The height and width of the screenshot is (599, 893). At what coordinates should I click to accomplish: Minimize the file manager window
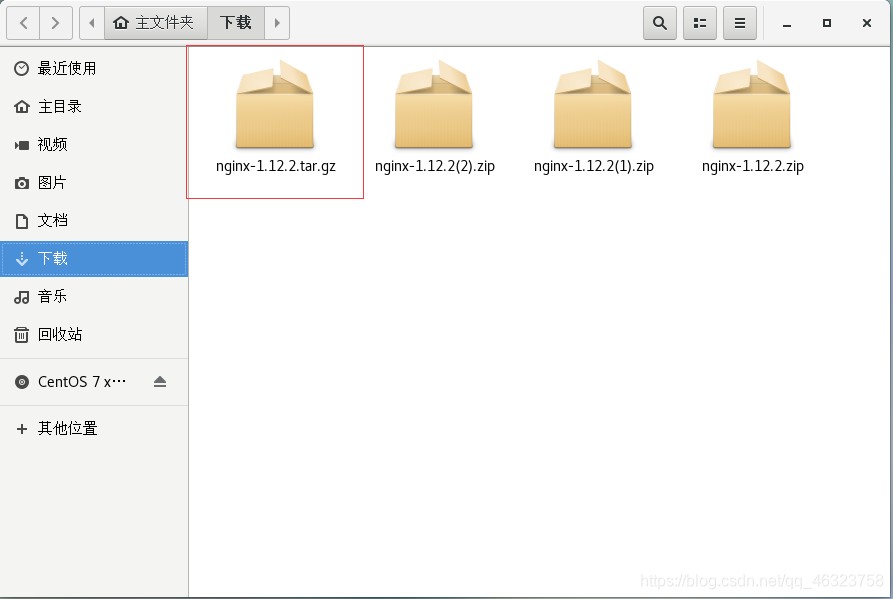[787, 23]
